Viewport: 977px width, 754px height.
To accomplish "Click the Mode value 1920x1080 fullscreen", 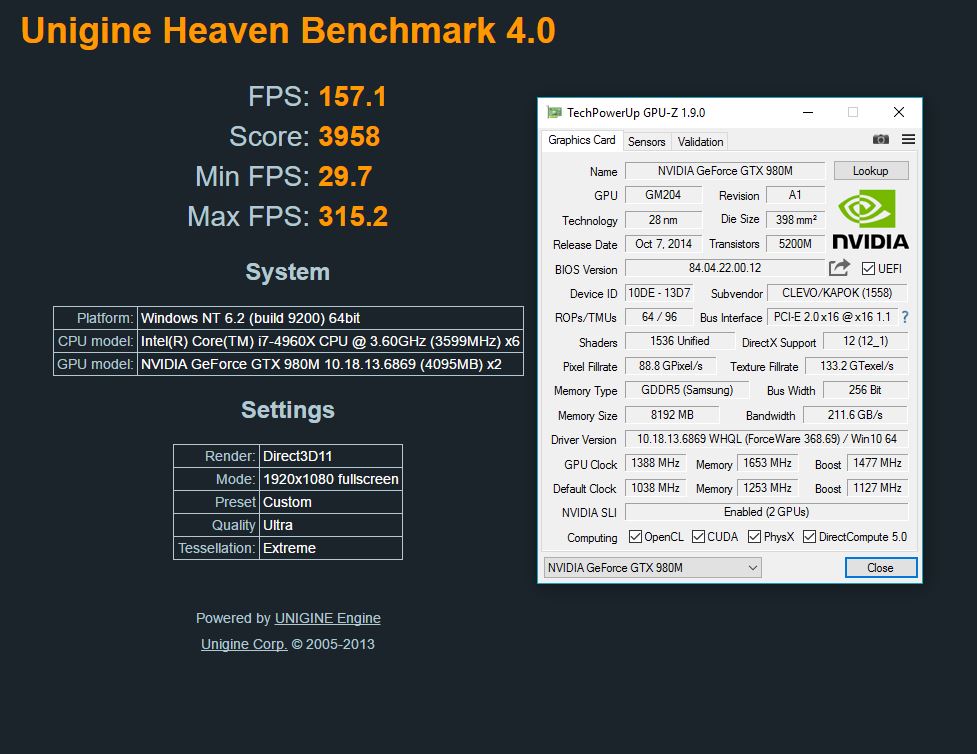I will click(x=330, y=479).
